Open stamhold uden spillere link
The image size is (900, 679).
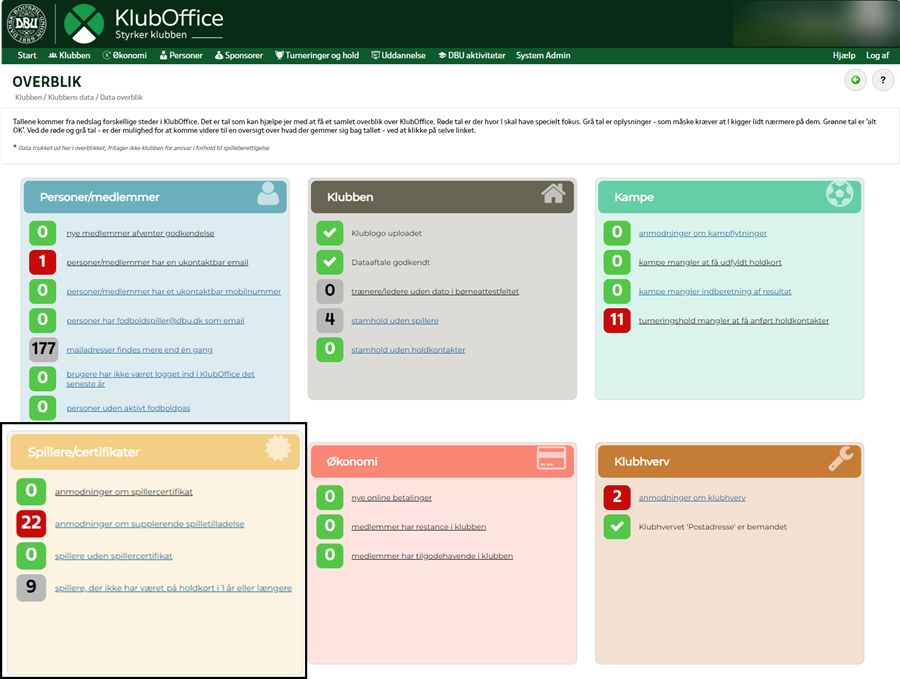[x=395, y=321]
